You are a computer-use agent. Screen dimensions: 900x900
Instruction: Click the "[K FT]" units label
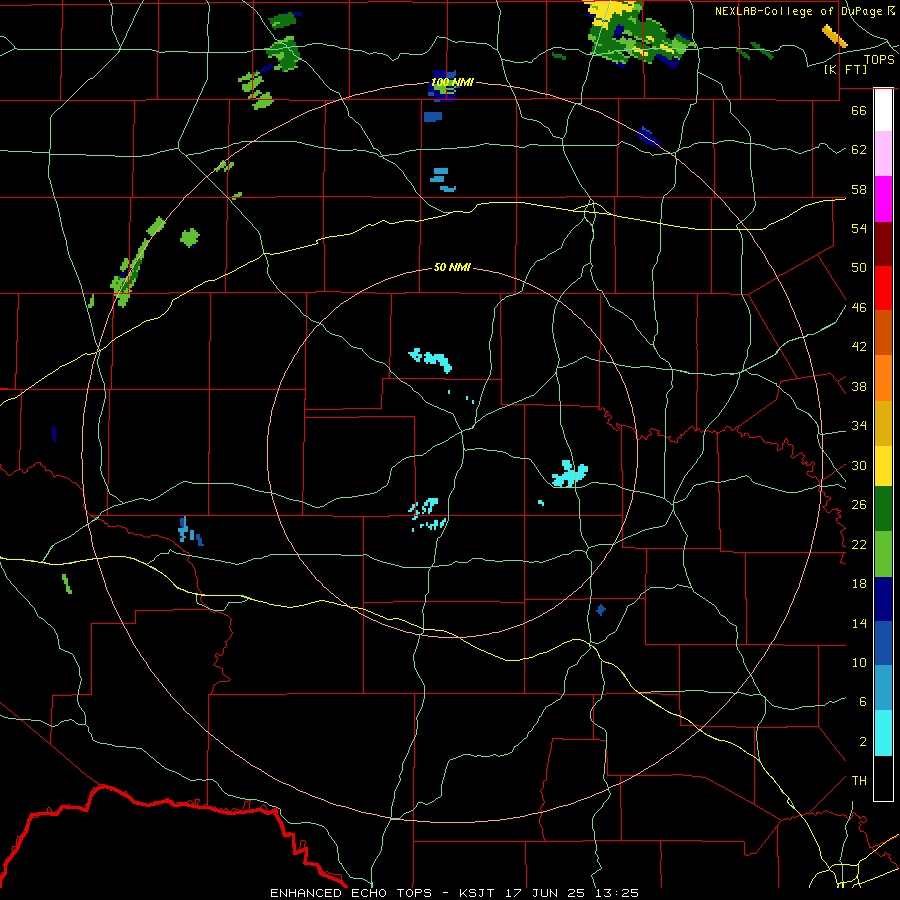tap(845, 70)
